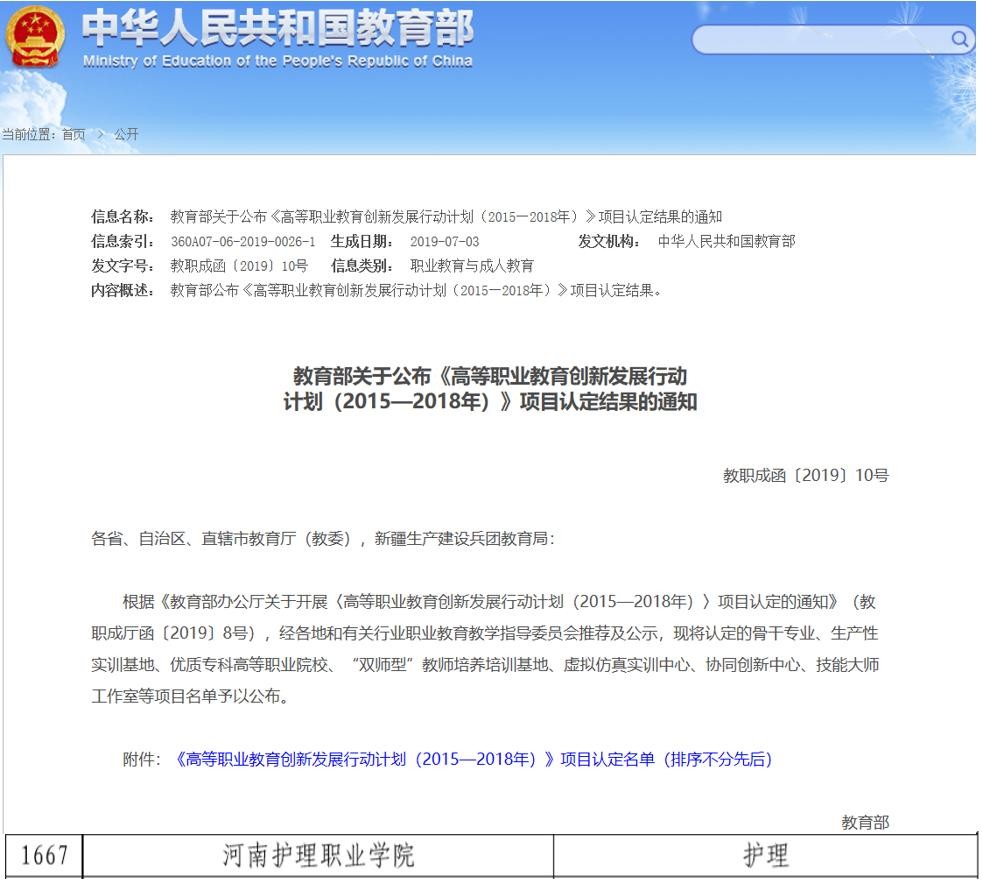Go to 首页 in the breadcrumb
This screenshot has height=882, width=982.
73,135
